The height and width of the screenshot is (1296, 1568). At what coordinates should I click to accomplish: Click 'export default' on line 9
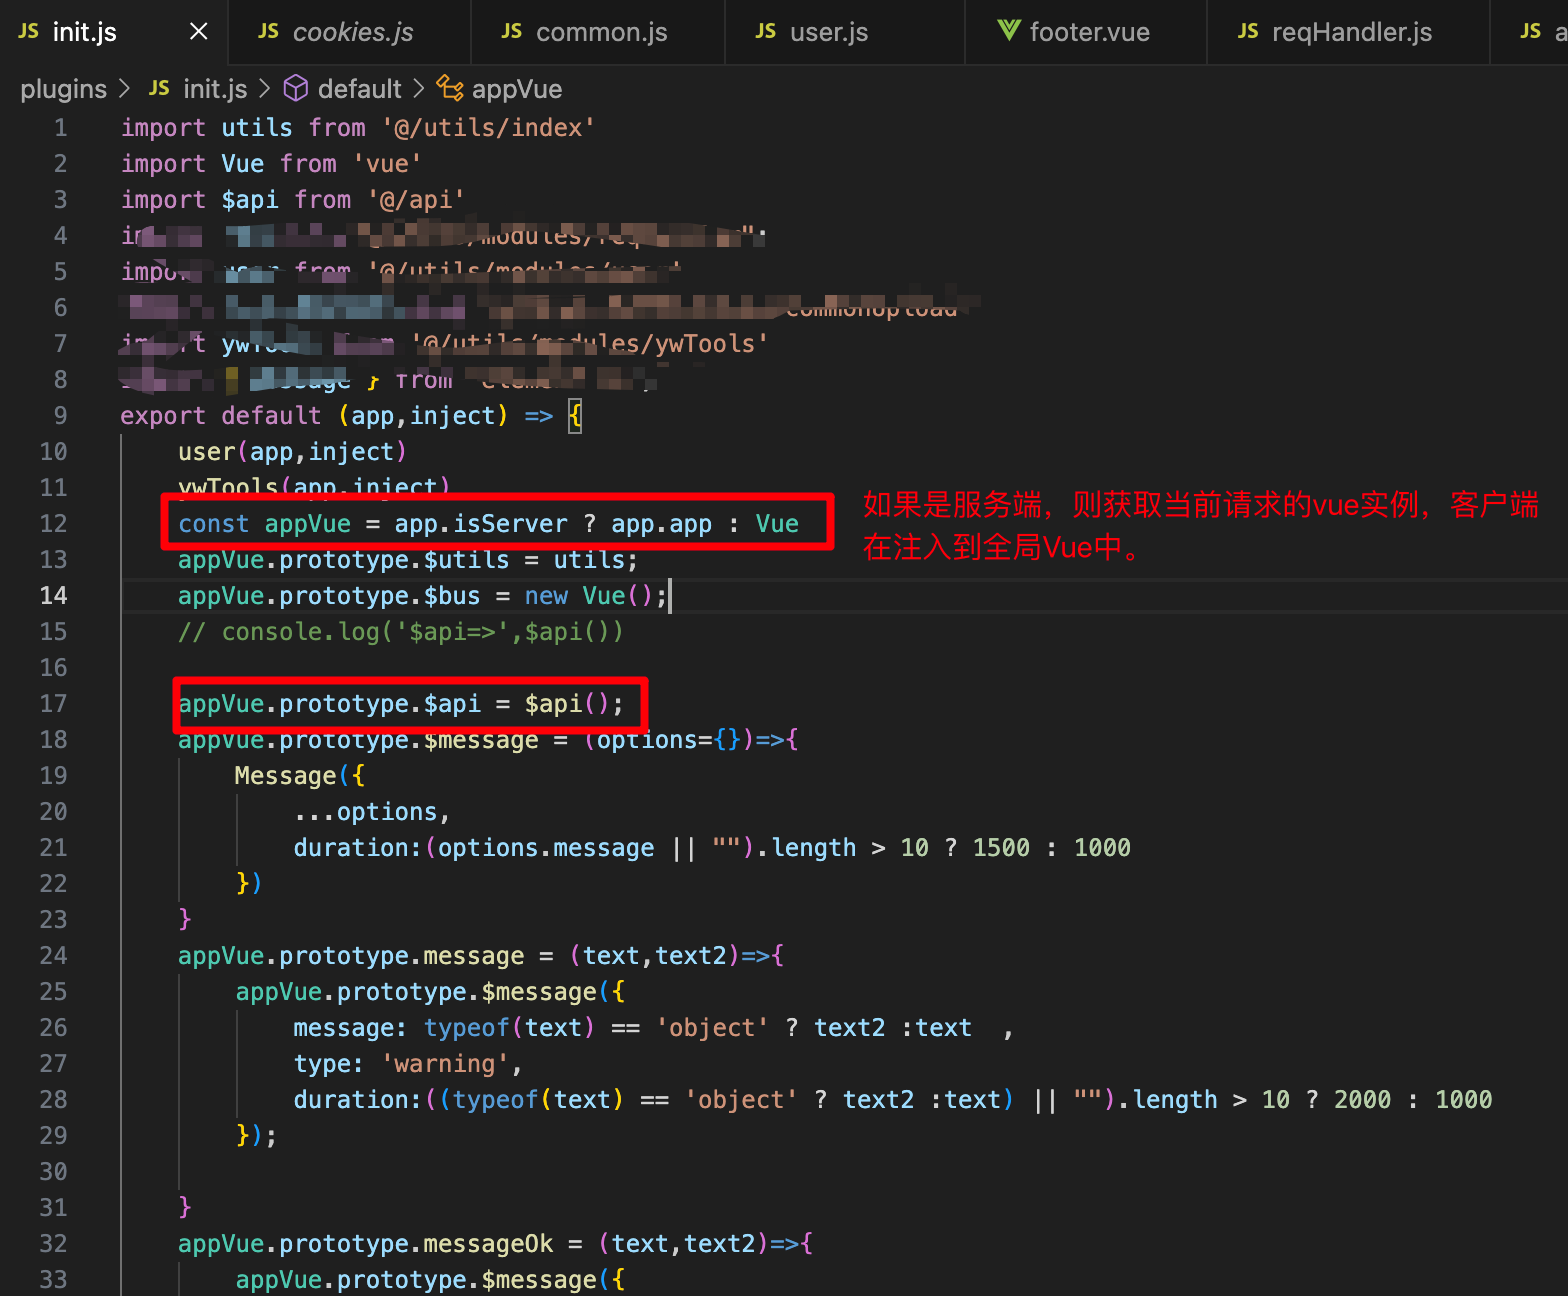[221, 416]
